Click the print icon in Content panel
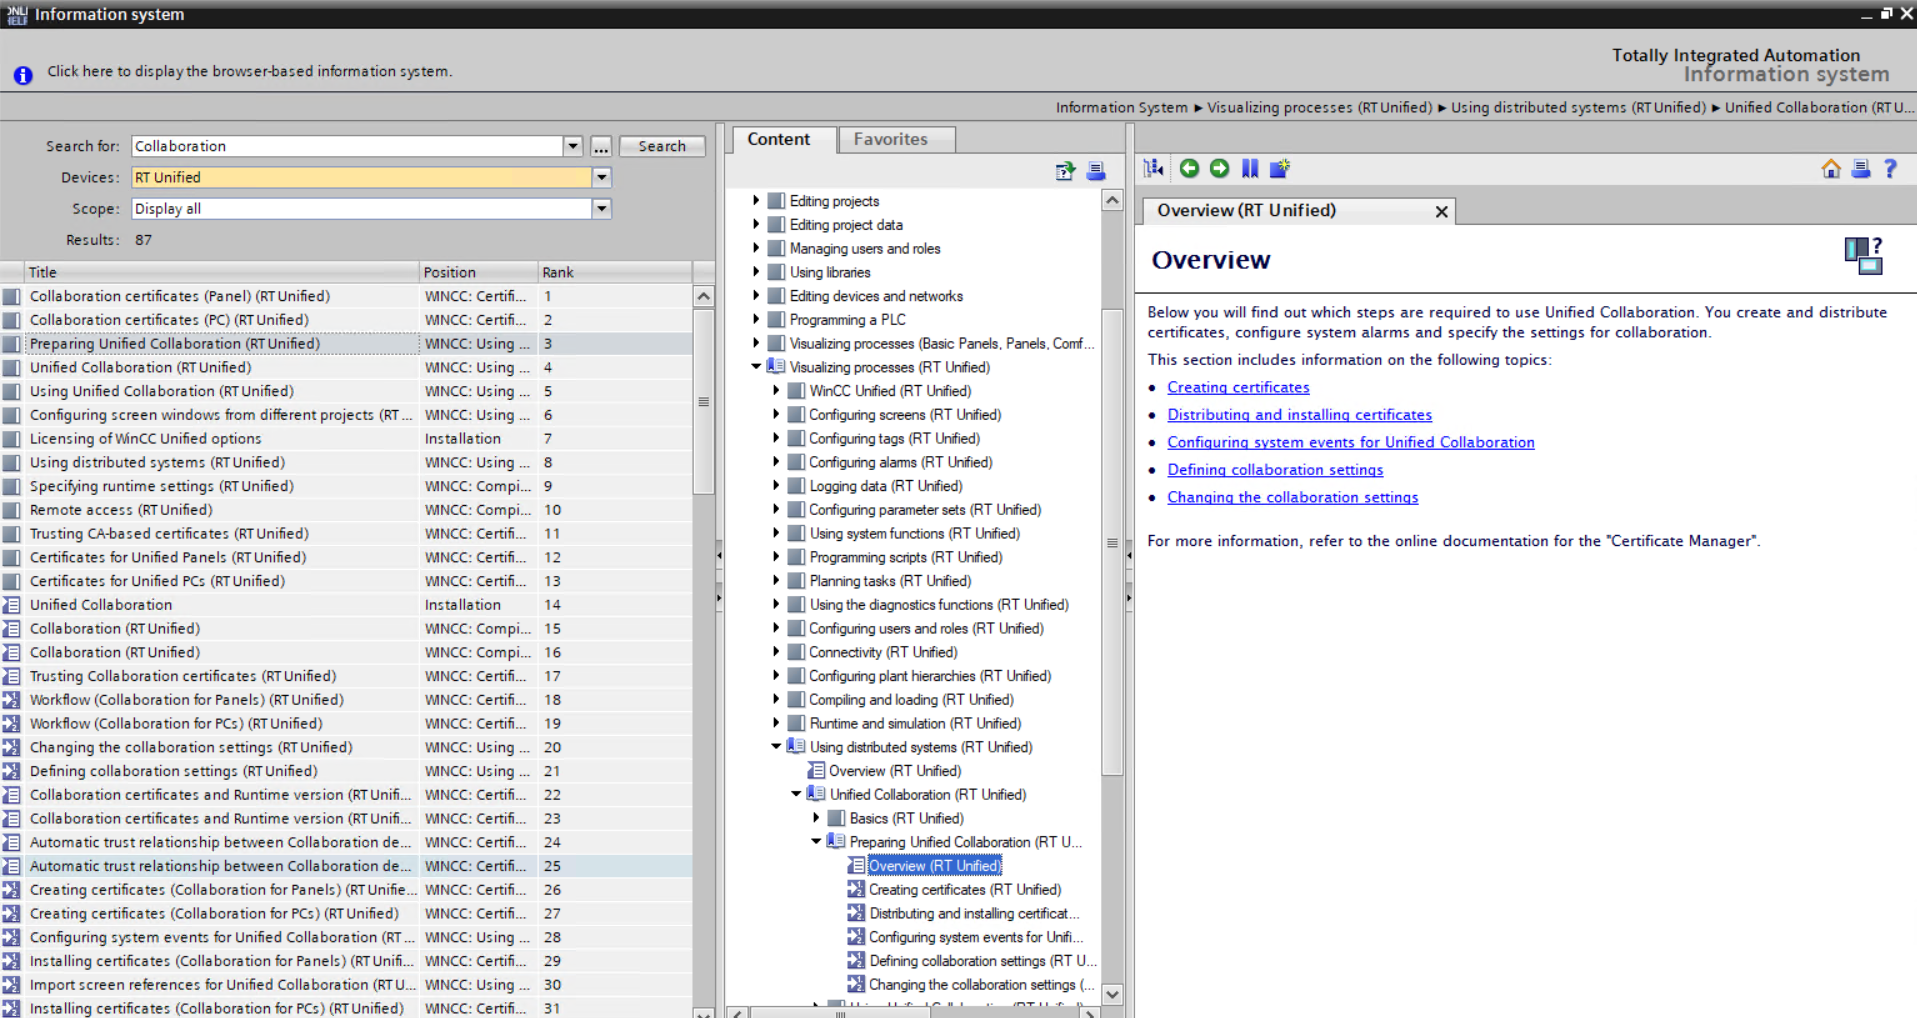1917x1018 pixels. coord(1096,171)
